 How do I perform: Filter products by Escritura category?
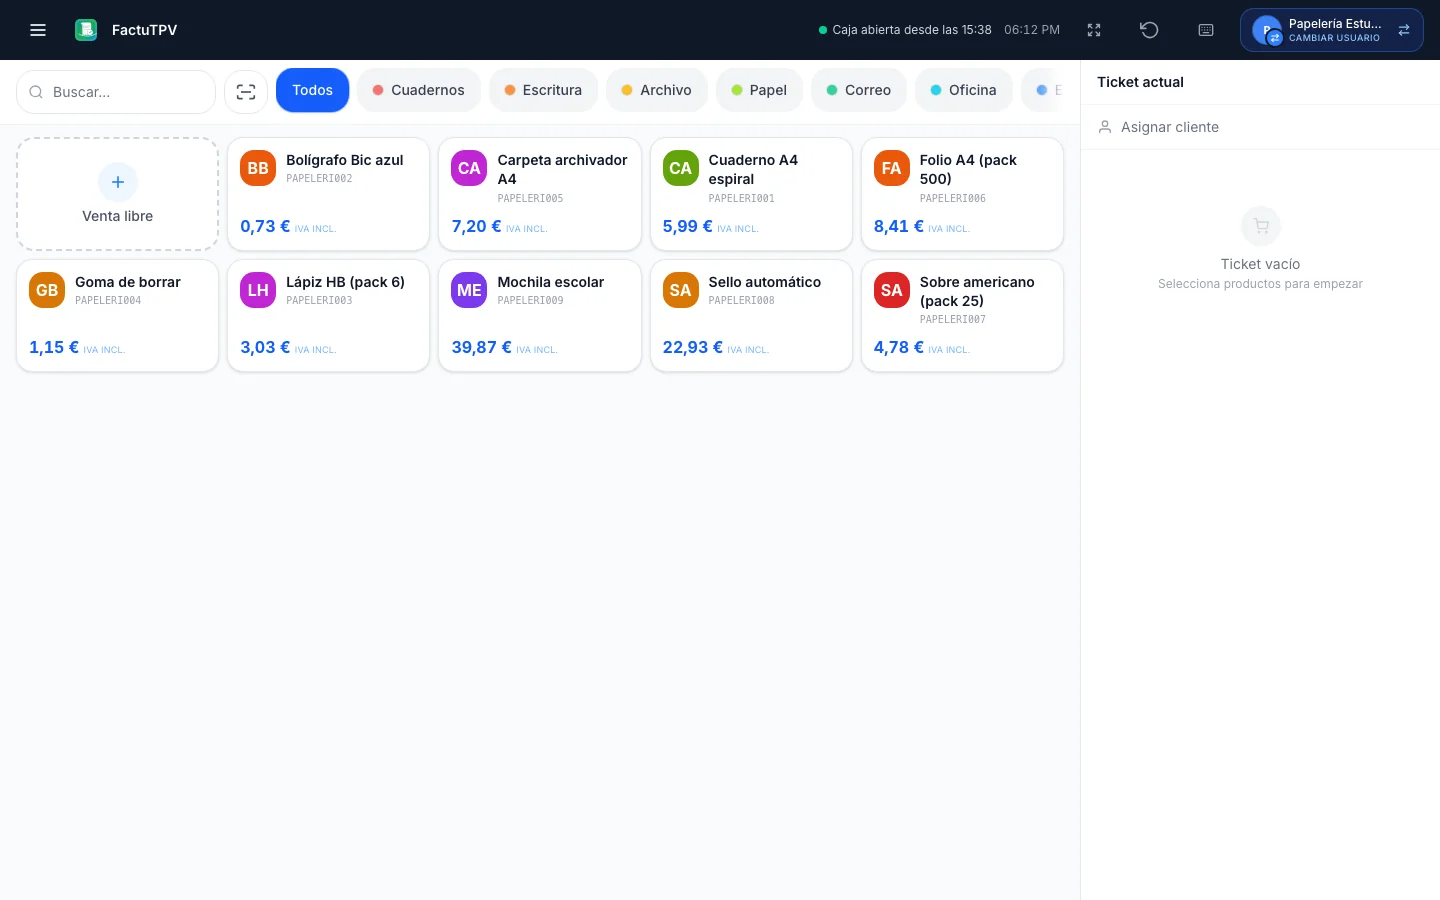coord(543,90)
